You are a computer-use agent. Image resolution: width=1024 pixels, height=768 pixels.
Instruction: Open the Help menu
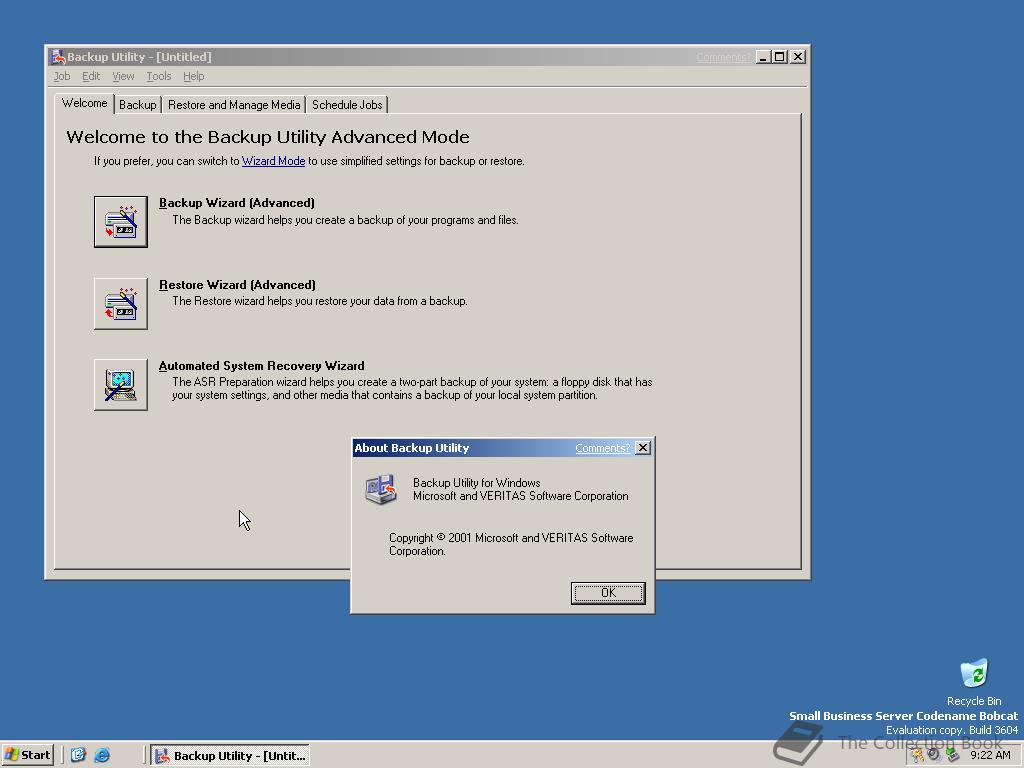pos(193,76)
